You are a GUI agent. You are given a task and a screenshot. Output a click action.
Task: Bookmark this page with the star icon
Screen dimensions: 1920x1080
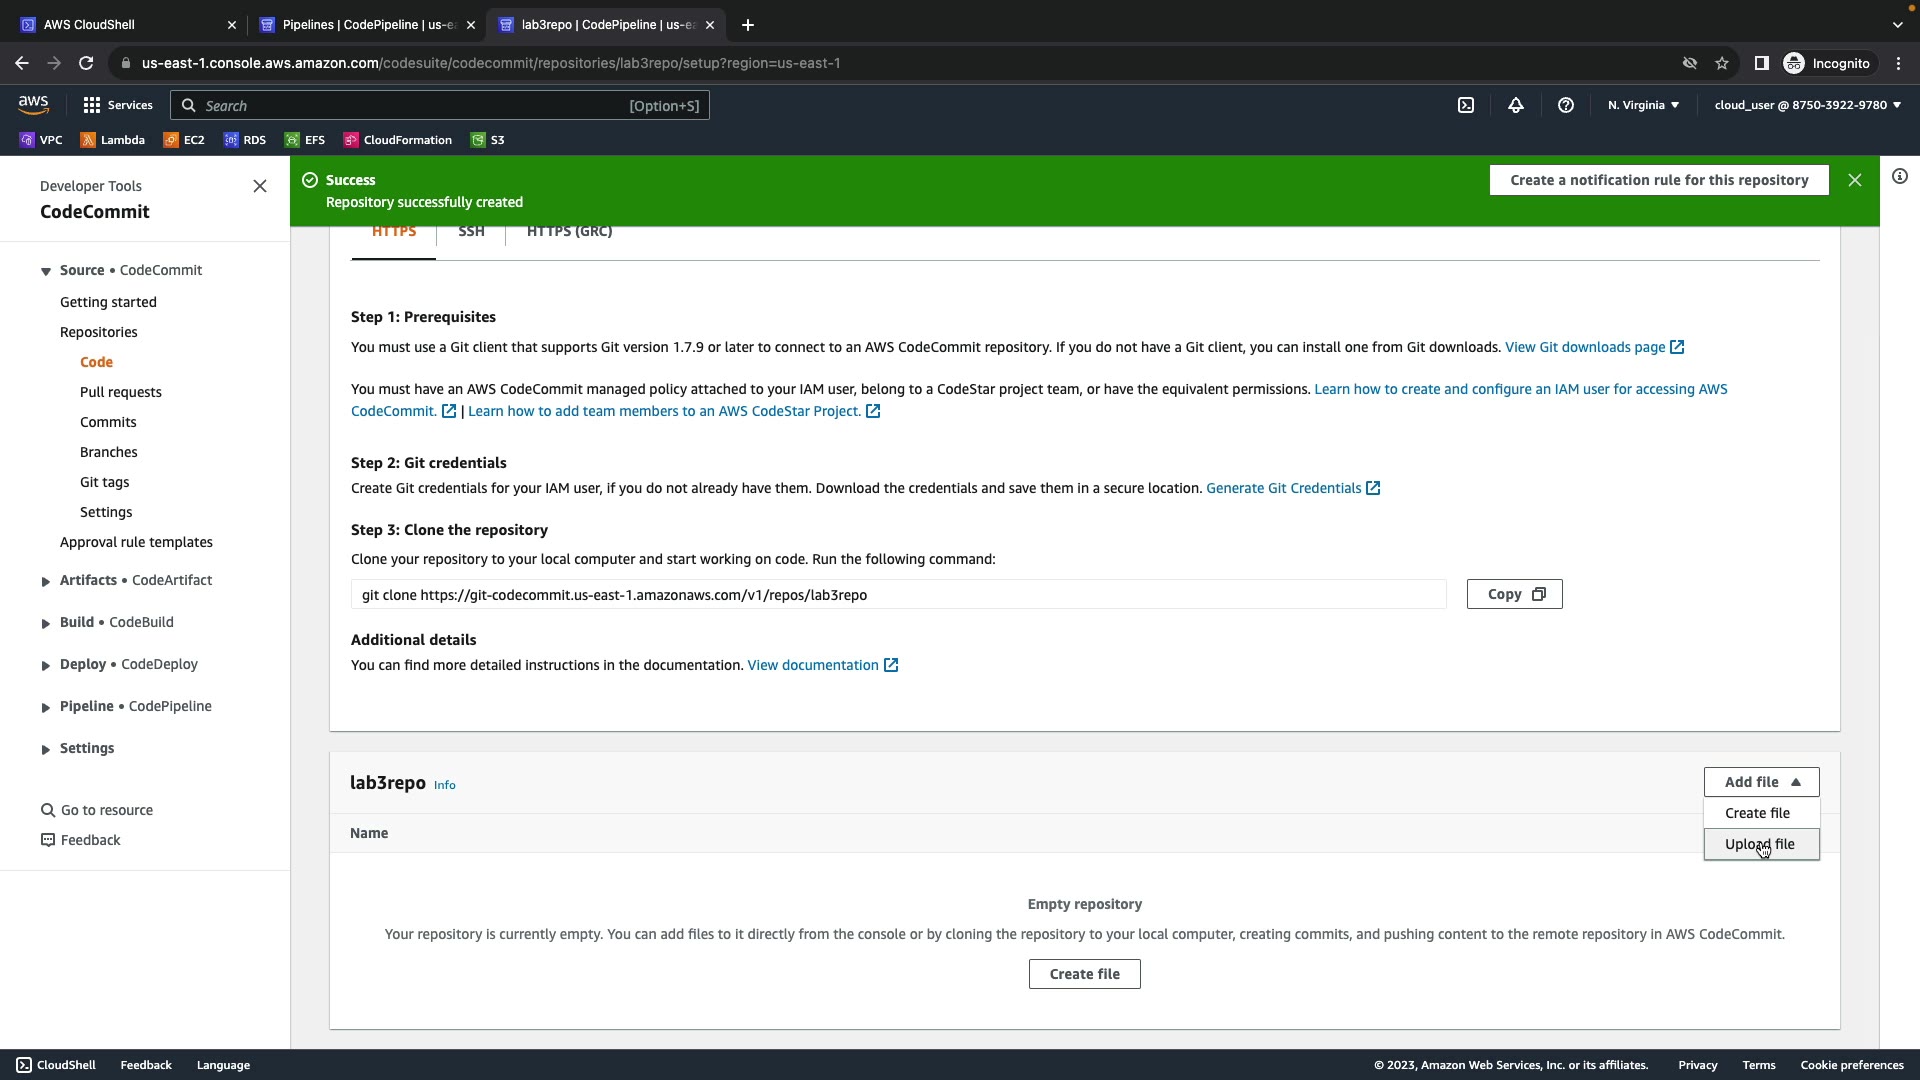click(1722, 63)
